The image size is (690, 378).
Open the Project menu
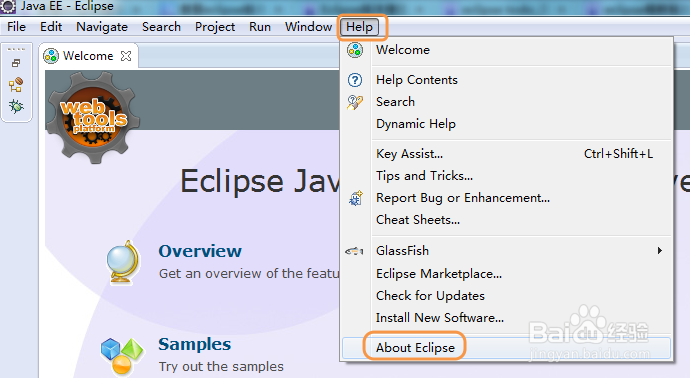point(215,27)
